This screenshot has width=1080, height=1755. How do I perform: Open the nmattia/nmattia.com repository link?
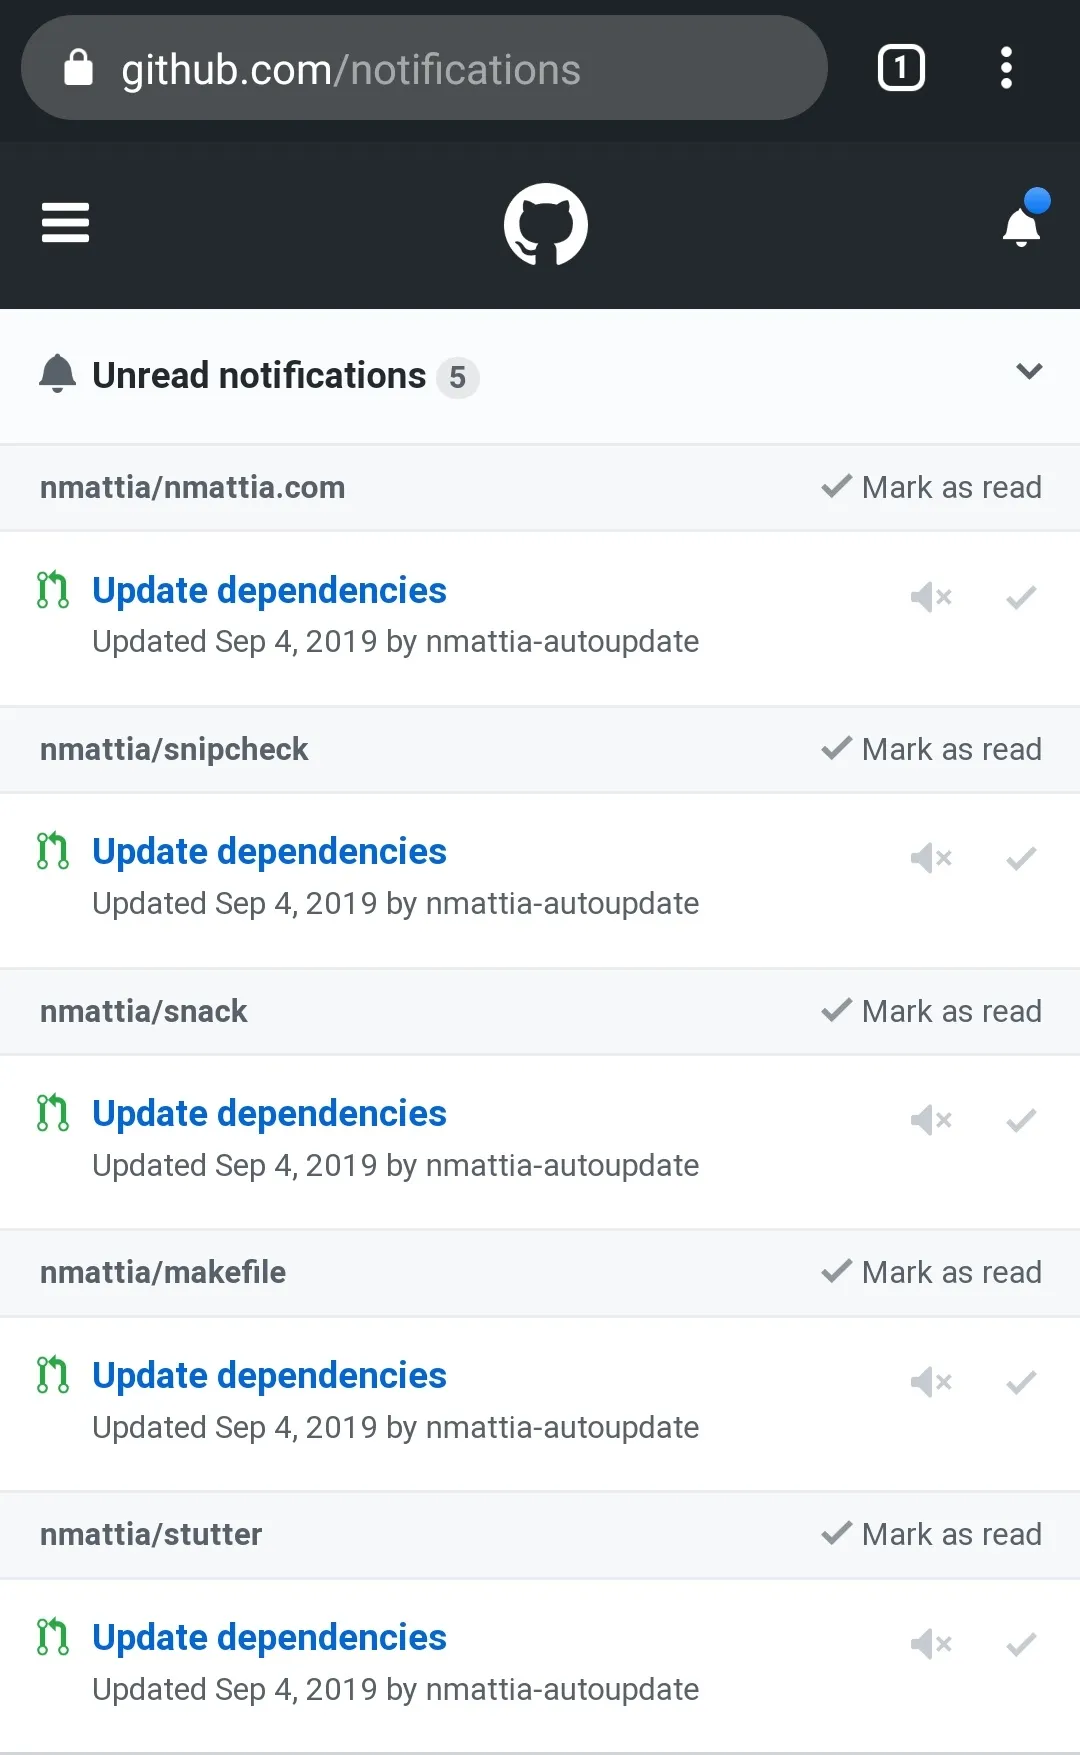click(192, 487)
